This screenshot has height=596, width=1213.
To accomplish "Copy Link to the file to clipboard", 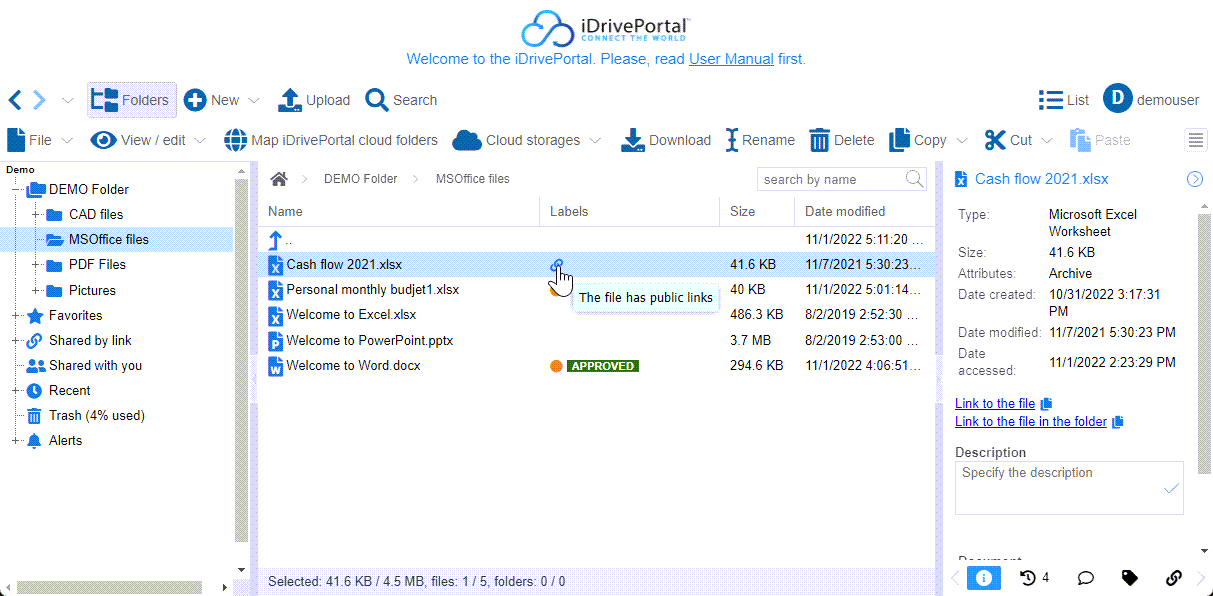I will (x=1047, y=404).
